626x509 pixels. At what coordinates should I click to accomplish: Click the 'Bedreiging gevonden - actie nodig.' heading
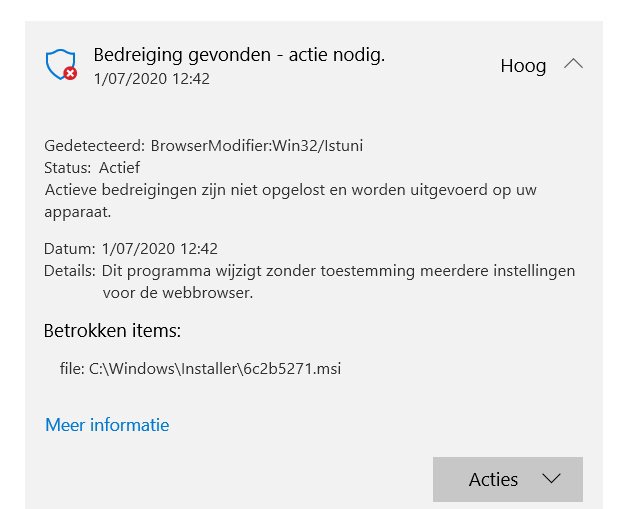click(239, 55)
